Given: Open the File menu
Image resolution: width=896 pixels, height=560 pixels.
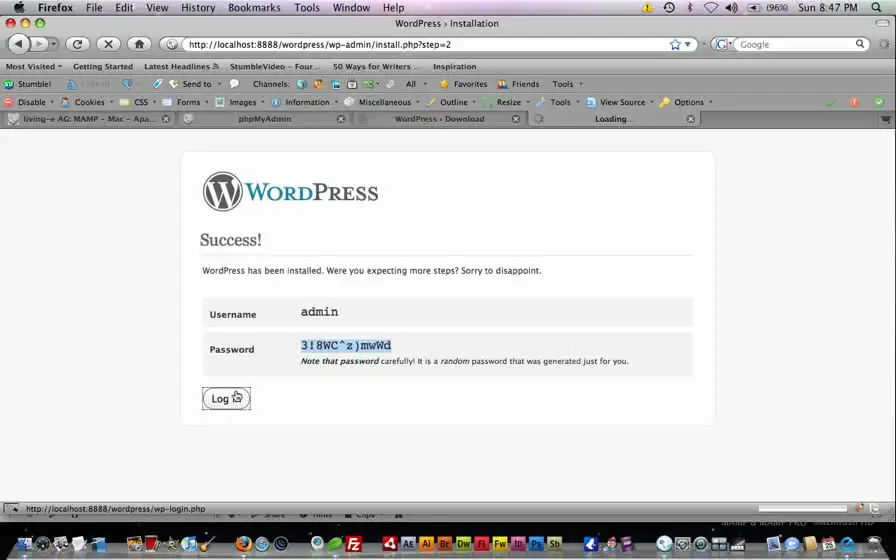Looking at the screenshot, I should 94,7.
